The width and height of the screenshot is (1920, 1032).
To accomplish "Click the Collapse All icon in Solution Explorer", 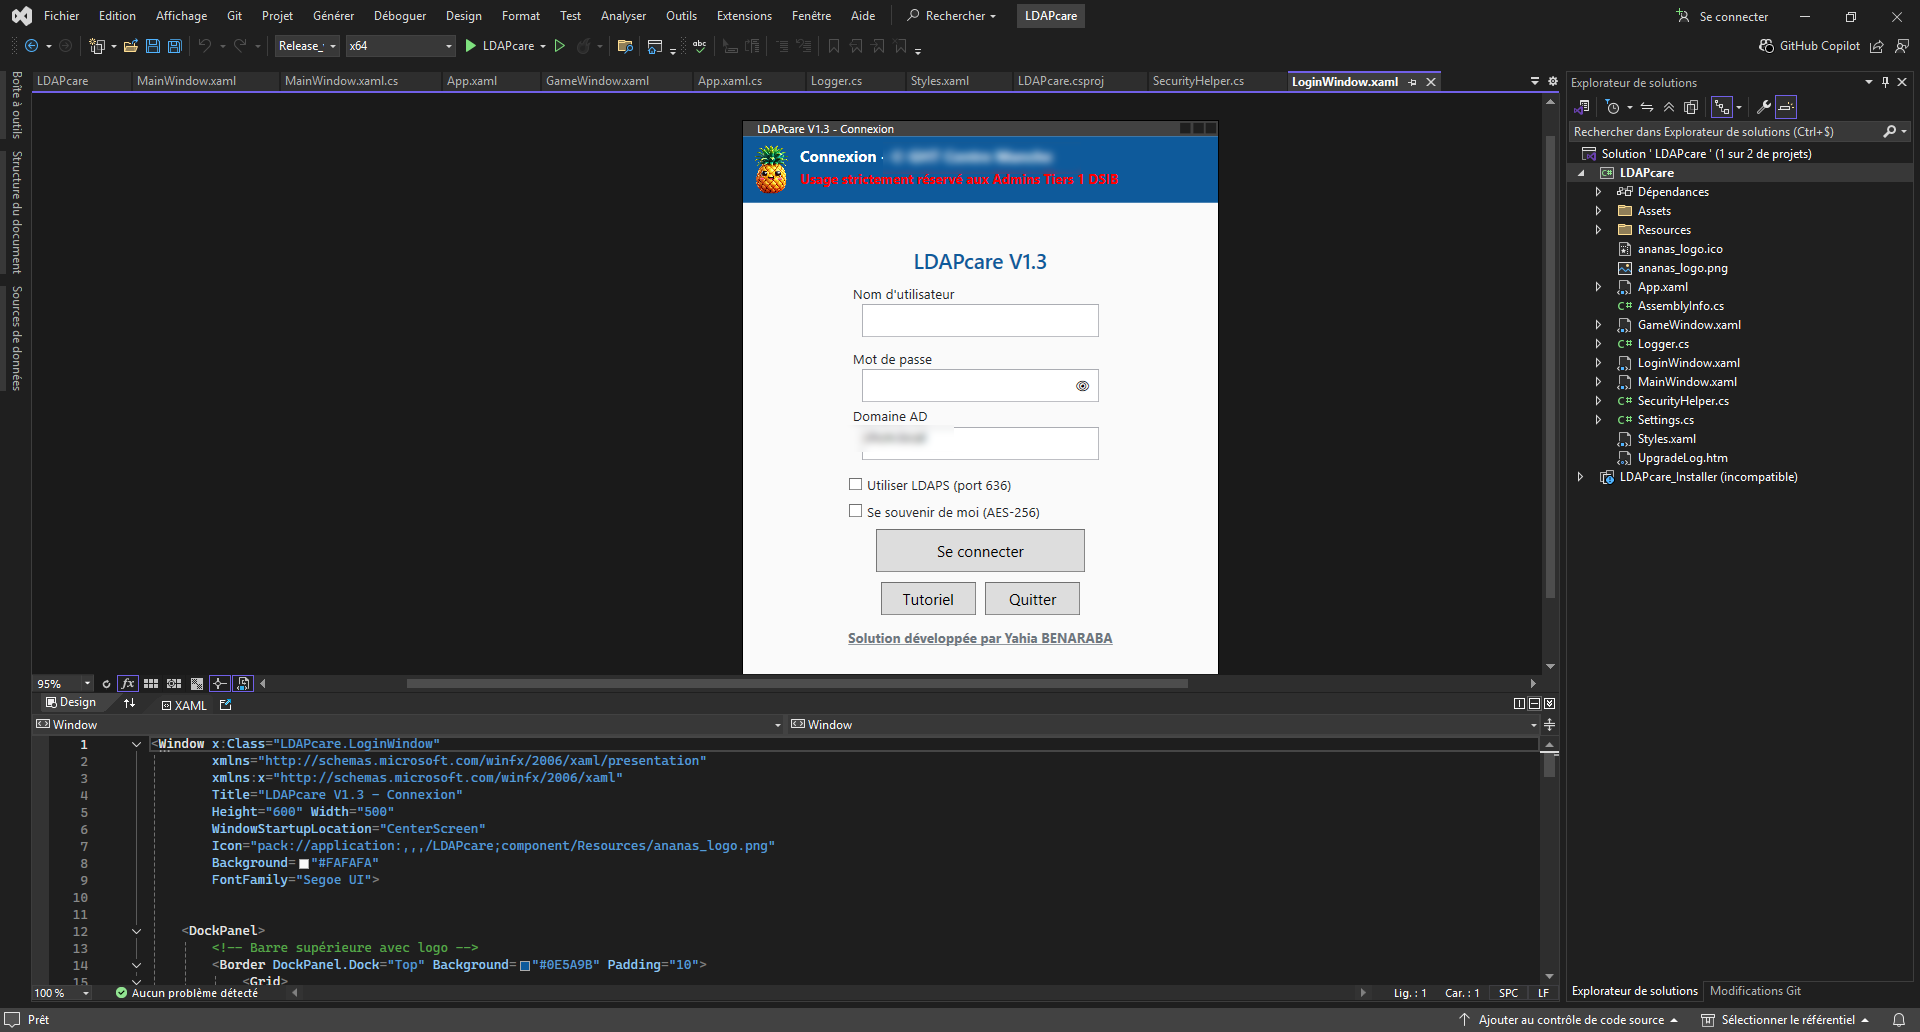I will pos(1669,107).
